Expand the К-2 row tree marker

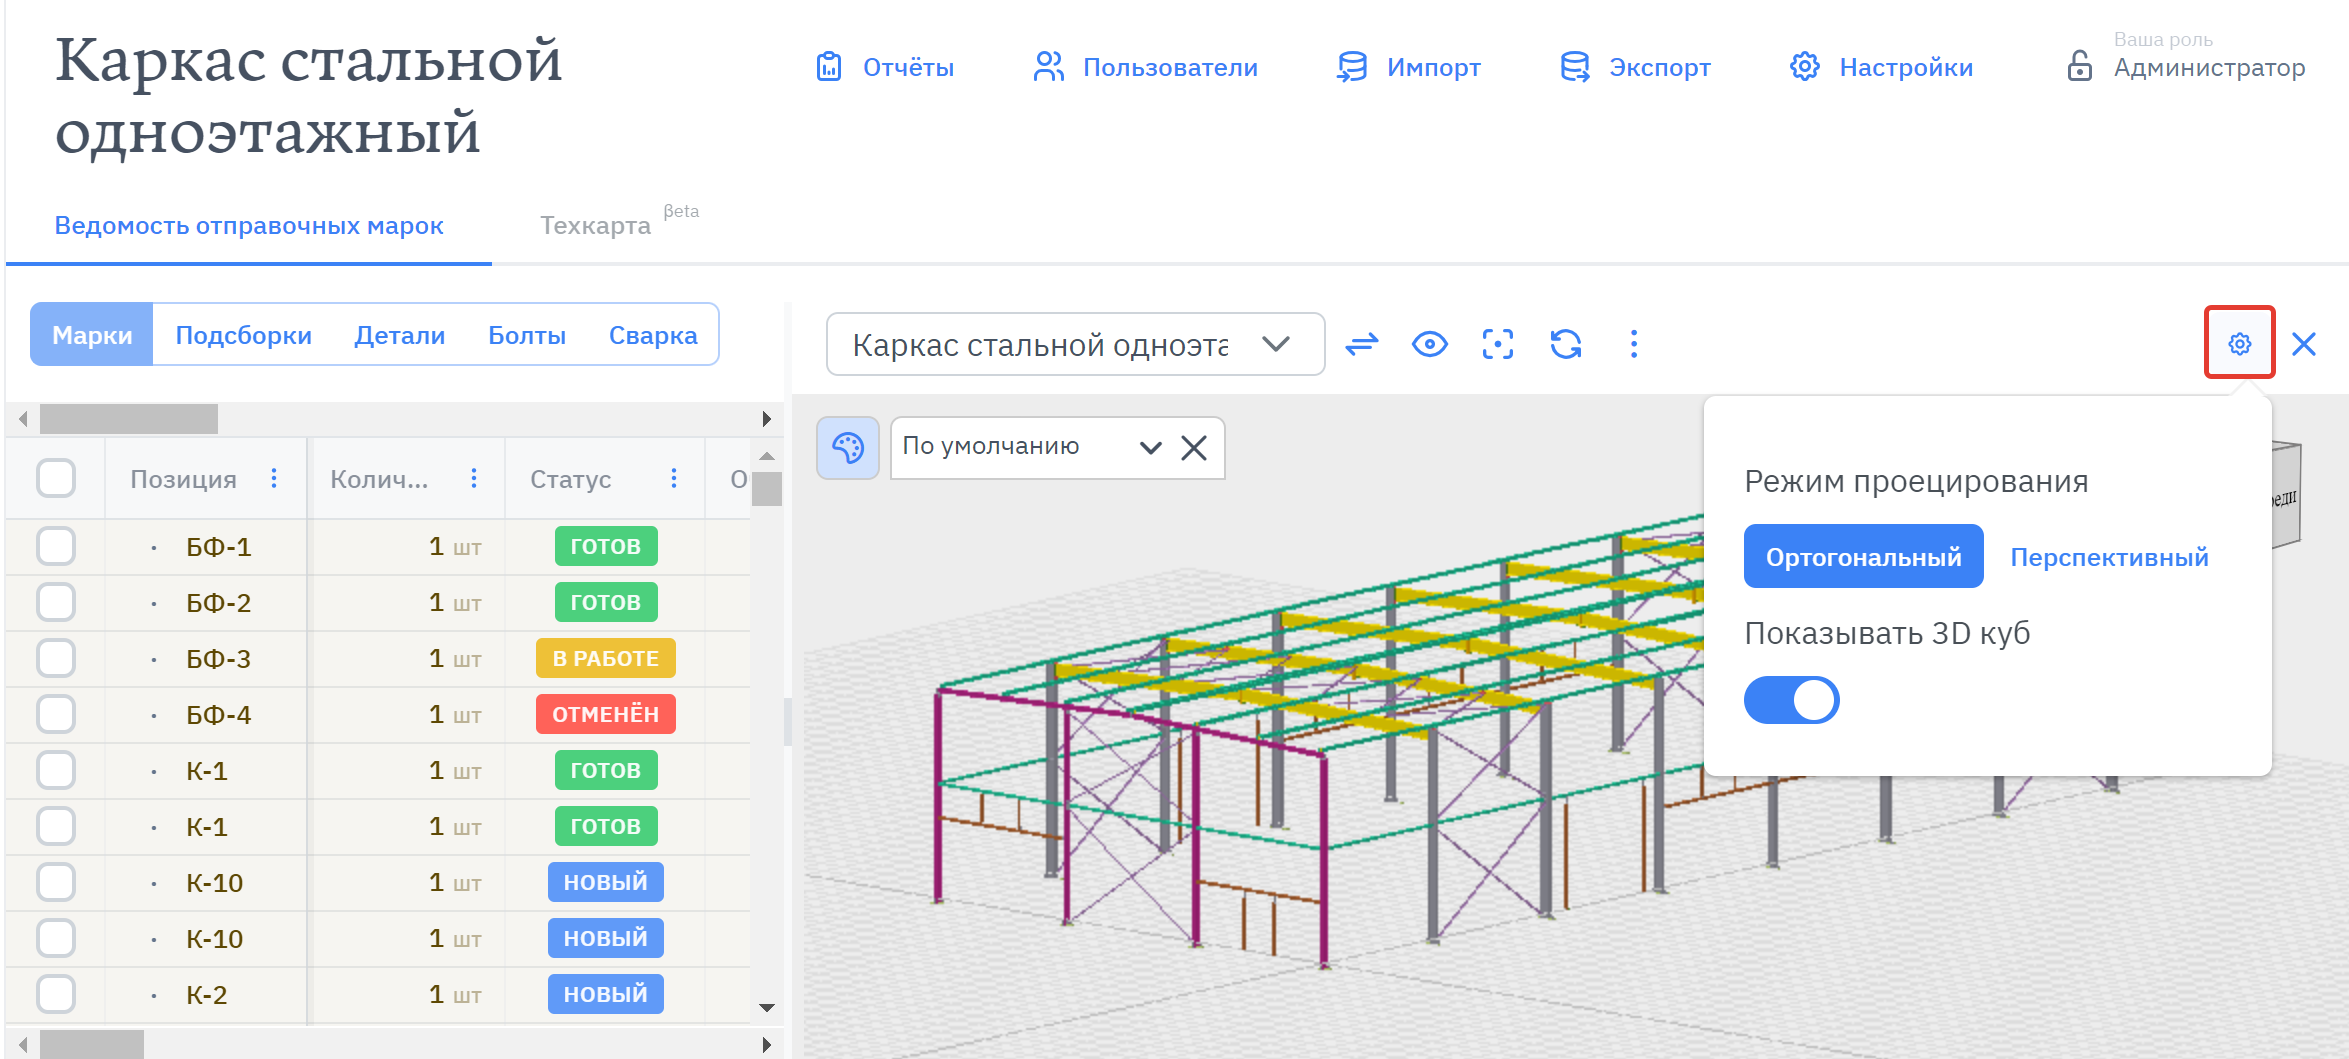pos(154,996)
